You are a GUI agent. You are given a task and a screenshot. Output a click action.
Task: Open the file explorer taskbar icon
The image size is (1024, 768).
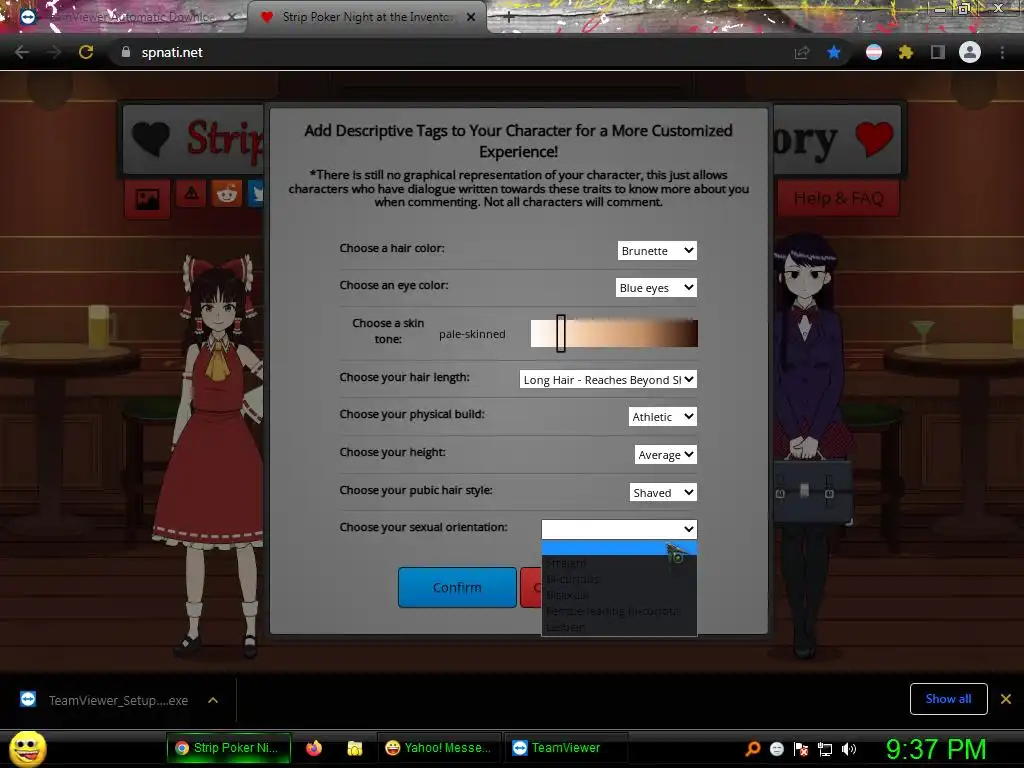click(x=355, y=748)
